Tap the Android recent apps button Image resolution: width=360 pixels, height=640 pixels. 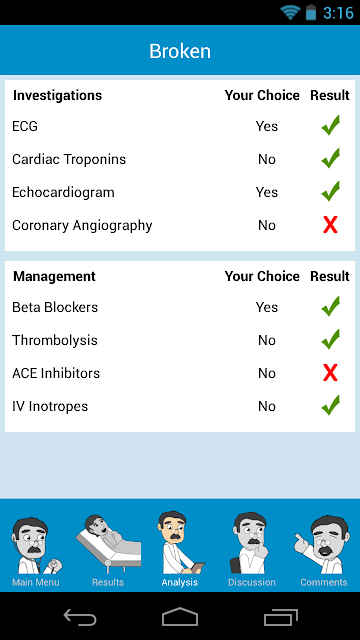(x=280, y=617)
